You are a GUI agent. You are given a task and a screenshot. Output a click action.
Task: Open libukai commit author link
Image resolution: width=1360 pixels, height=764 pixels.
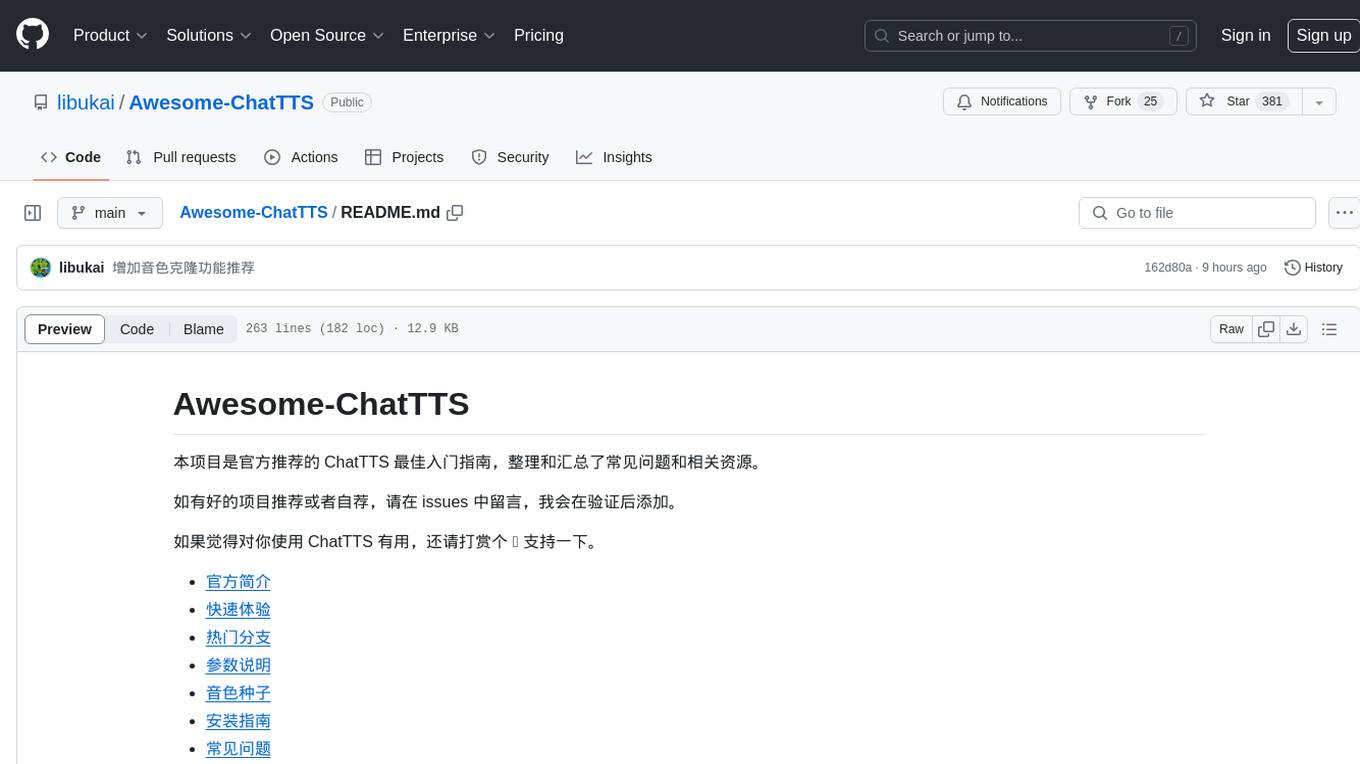pyautogui.click(x=82, y=268)
